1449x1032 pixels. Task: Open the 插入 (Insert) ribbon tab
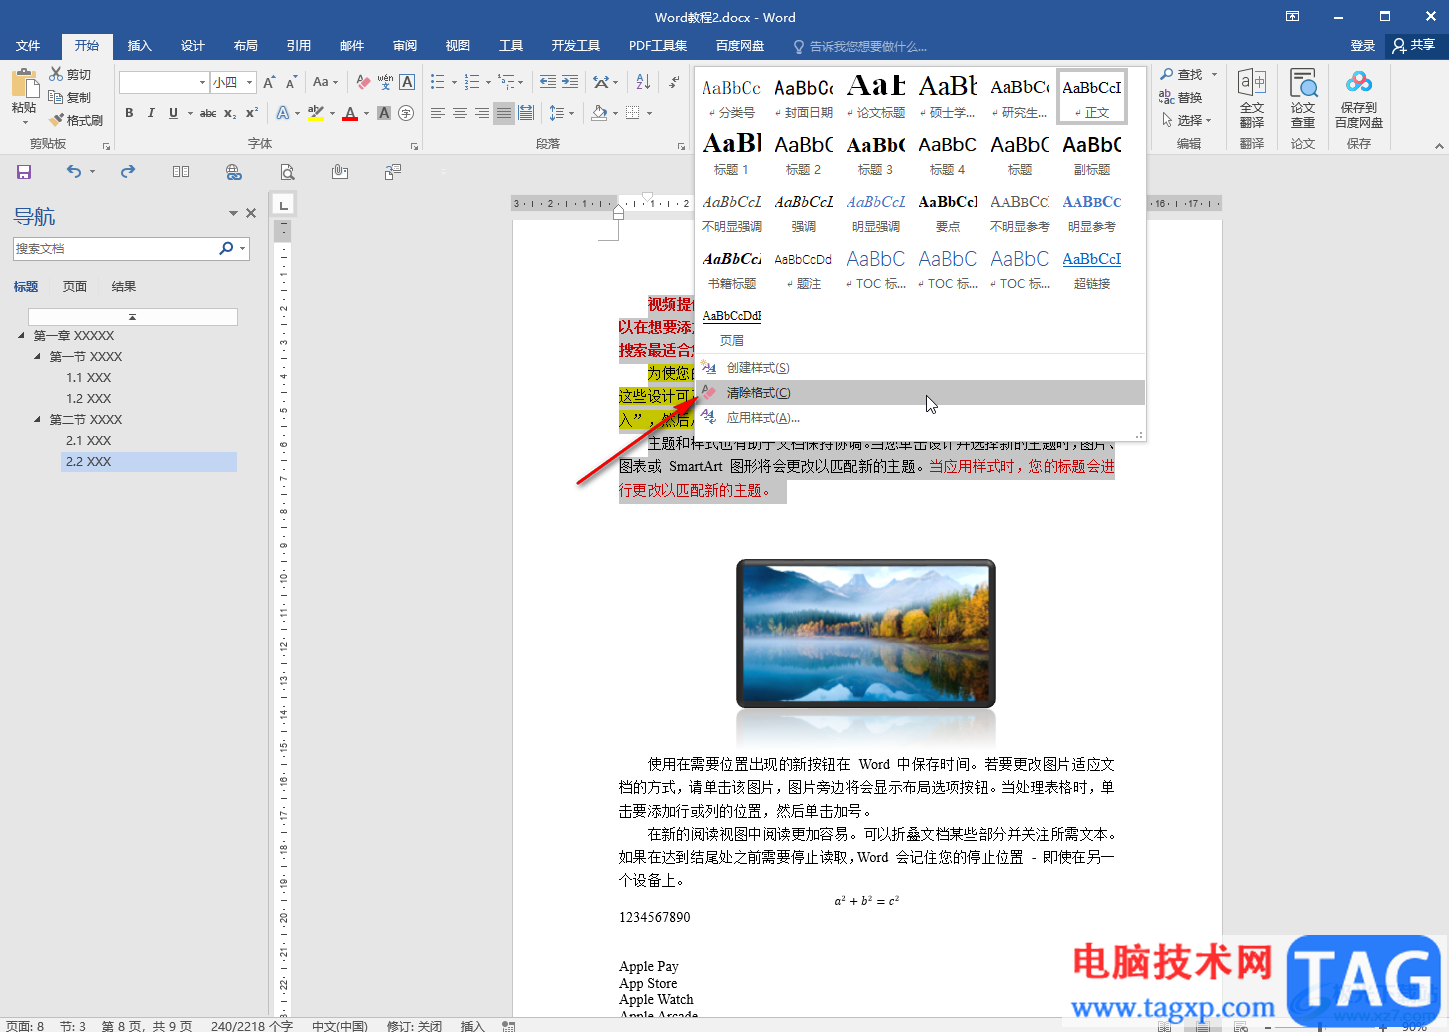click(x=139, y=46)
